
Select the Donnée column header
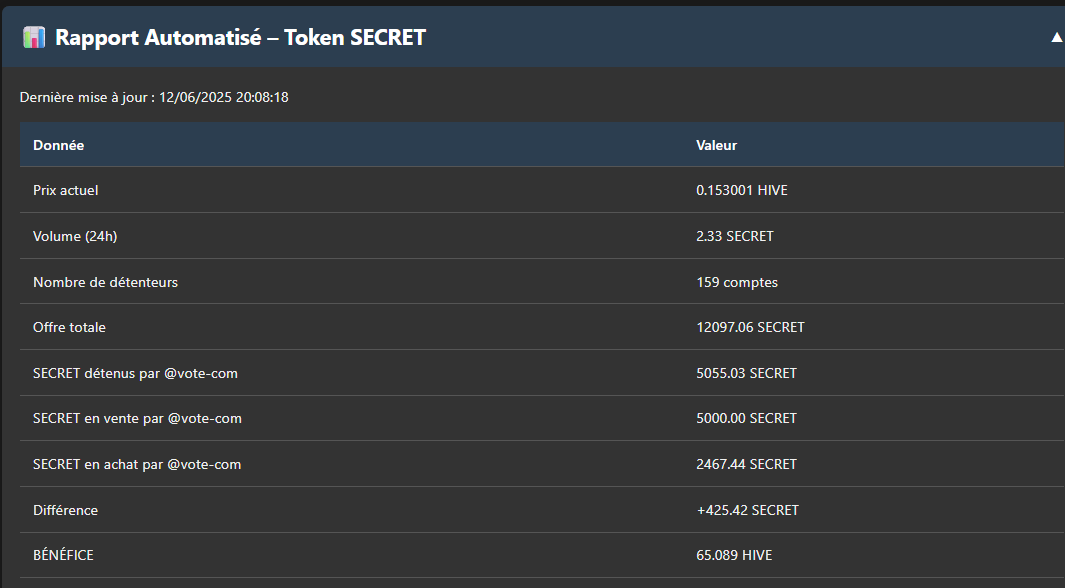click(x=58, y=145)
